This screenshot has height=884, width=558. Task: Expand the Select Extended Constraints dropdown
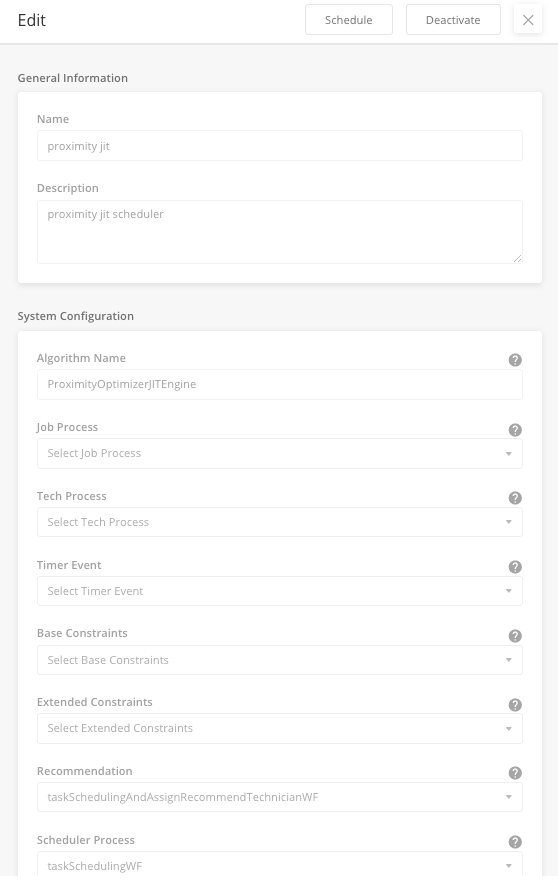point(280,728)
